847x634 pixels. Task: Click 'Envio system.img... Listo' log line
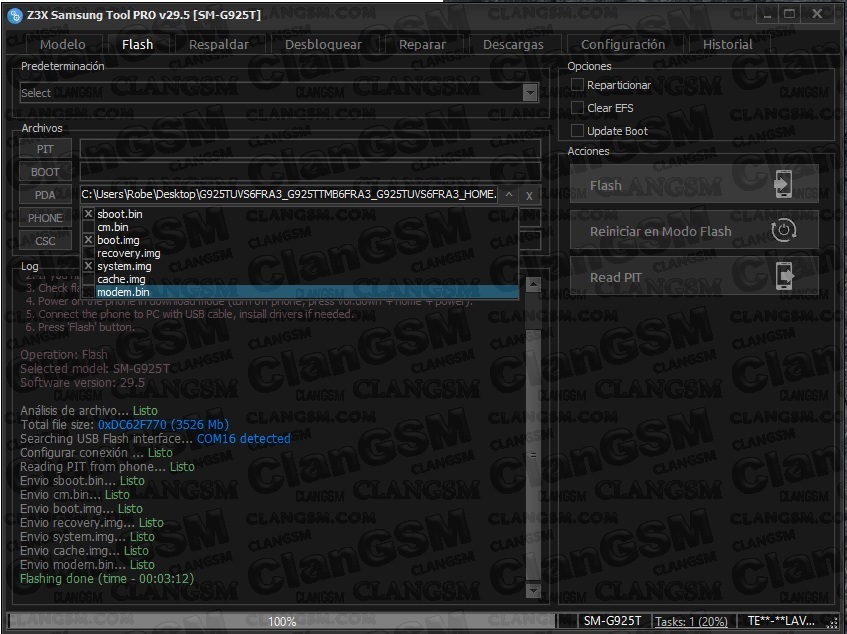click(x=88, y=537)
